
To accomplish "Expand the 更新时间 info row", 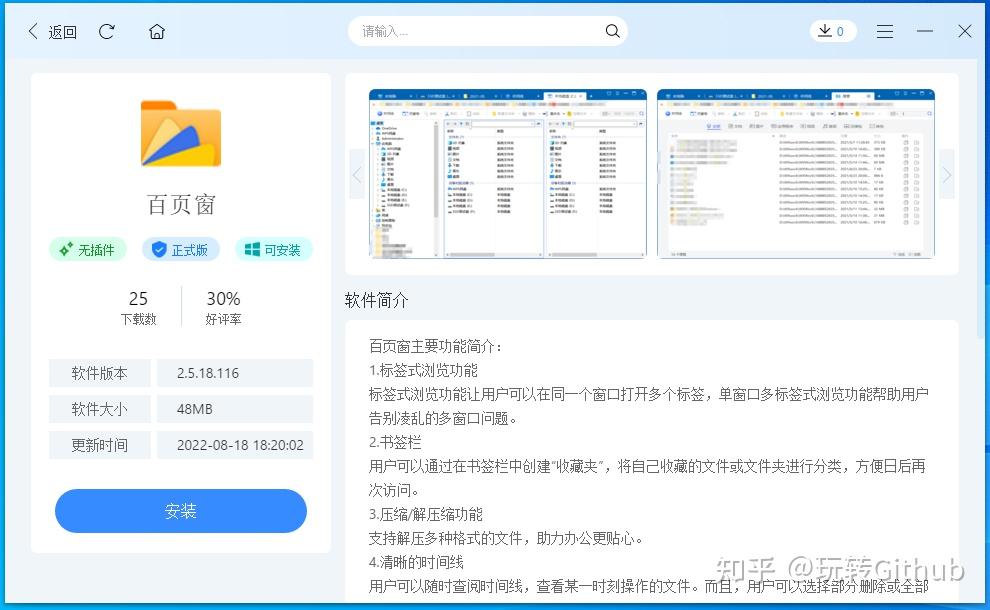I will (100, 445).
